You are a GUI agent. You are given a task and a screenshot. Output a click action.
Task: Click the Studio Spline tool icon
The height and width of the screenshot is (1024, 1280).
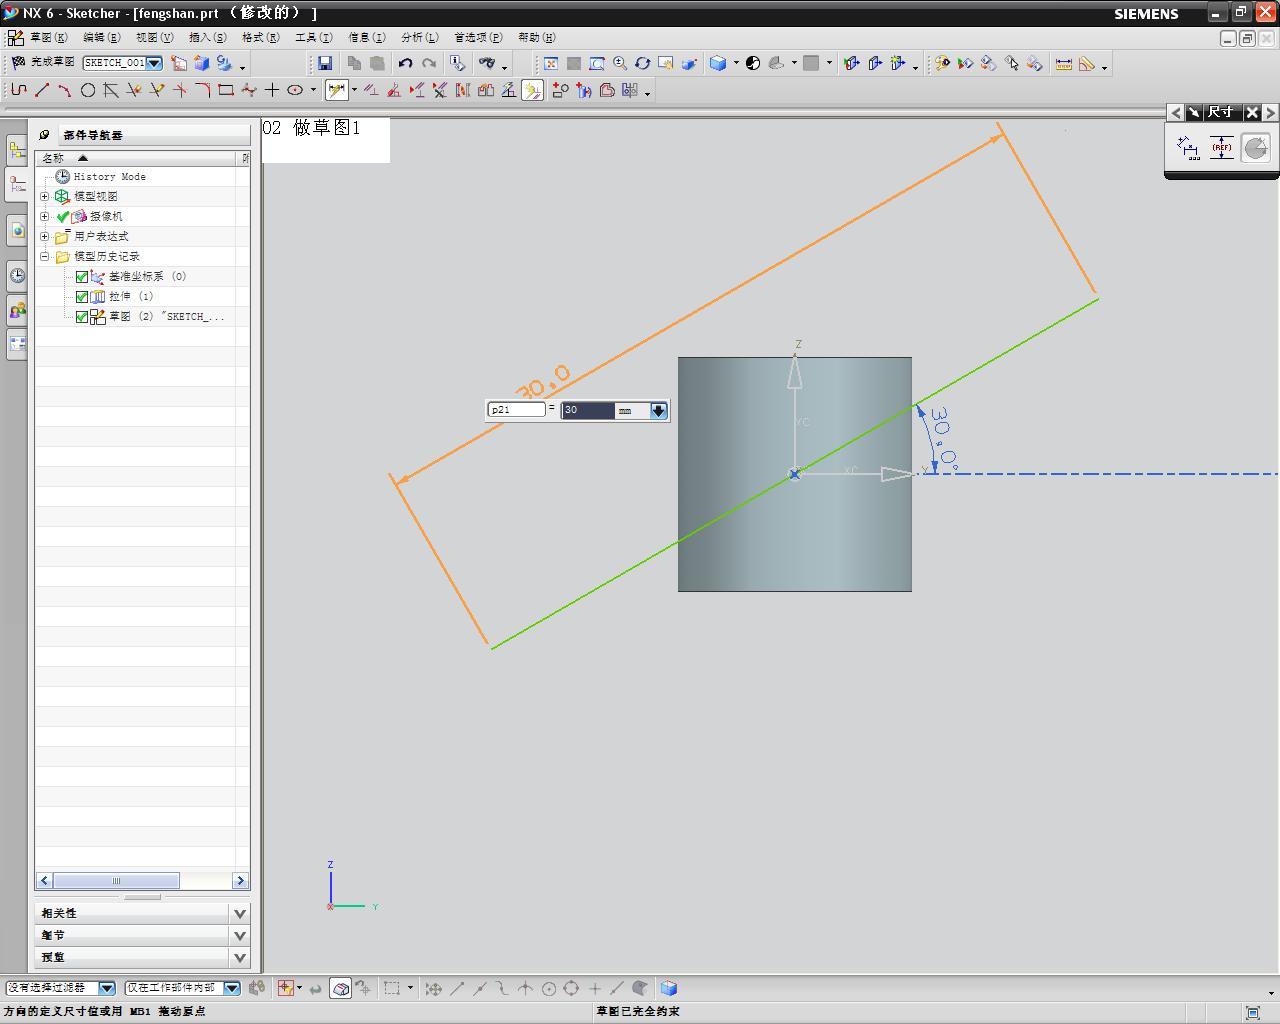tap(249, 90)
